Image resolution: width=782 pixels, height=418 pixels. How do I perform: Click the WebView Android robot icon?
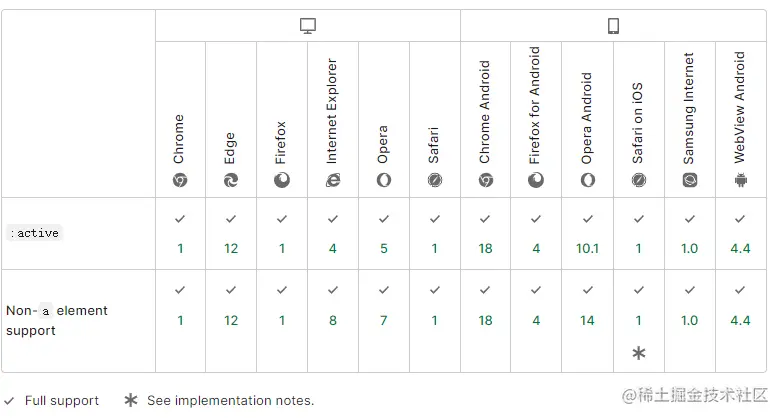(x=740, y=181)
